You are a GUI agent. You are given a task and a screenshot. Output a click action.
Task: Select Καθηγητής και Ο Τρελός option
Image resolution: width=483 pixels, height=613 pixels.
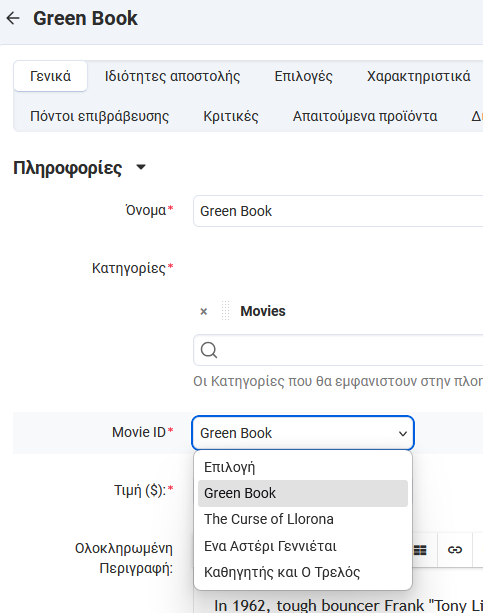(303, 572)
